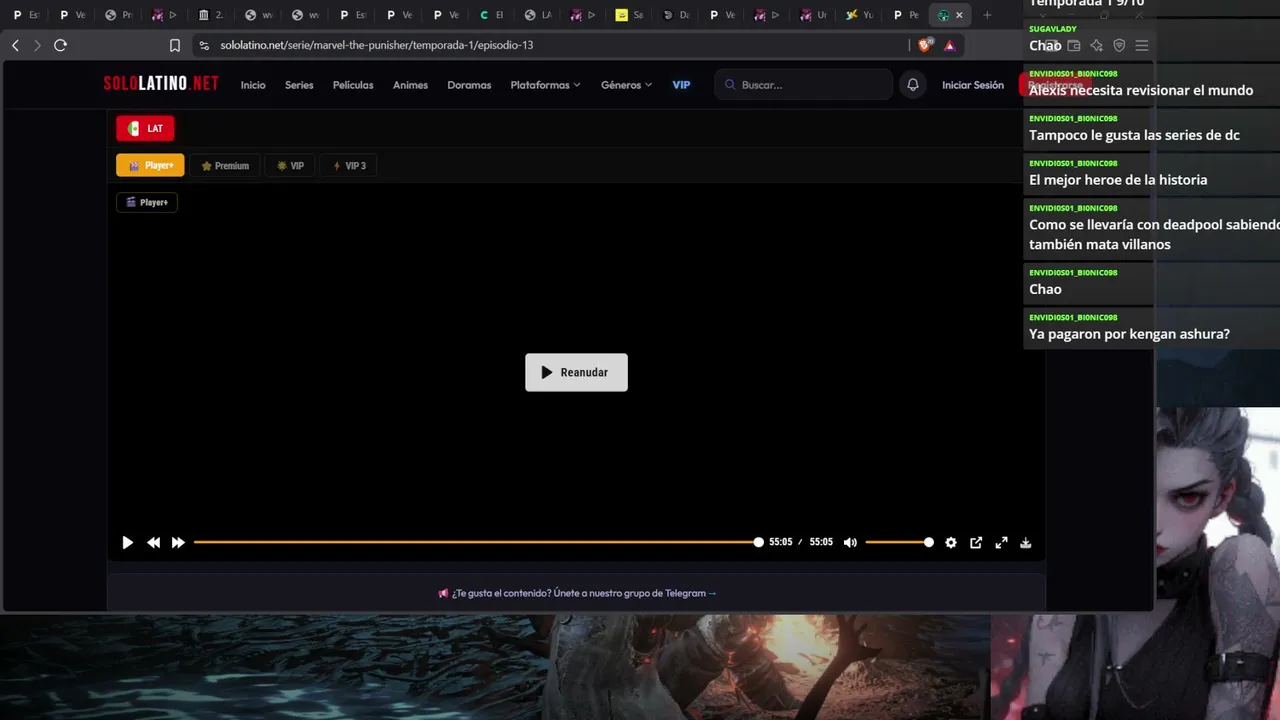Open video in pop-out window icon
The image size is (1280, 720).
tap(976, 542)
